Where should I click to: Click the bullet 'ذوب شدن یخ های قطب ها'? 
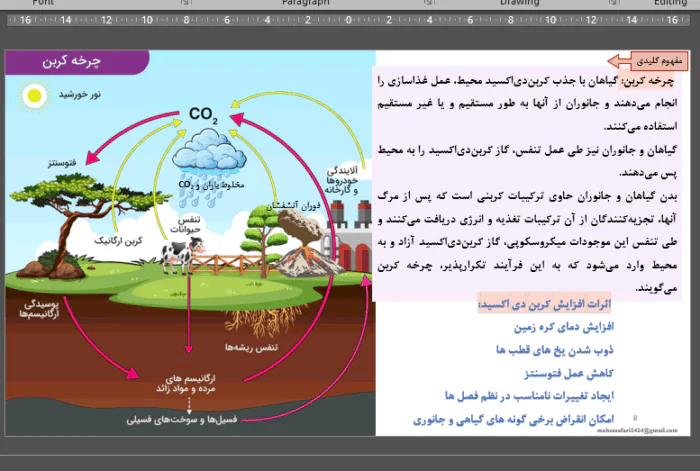[x=555, y=350]
